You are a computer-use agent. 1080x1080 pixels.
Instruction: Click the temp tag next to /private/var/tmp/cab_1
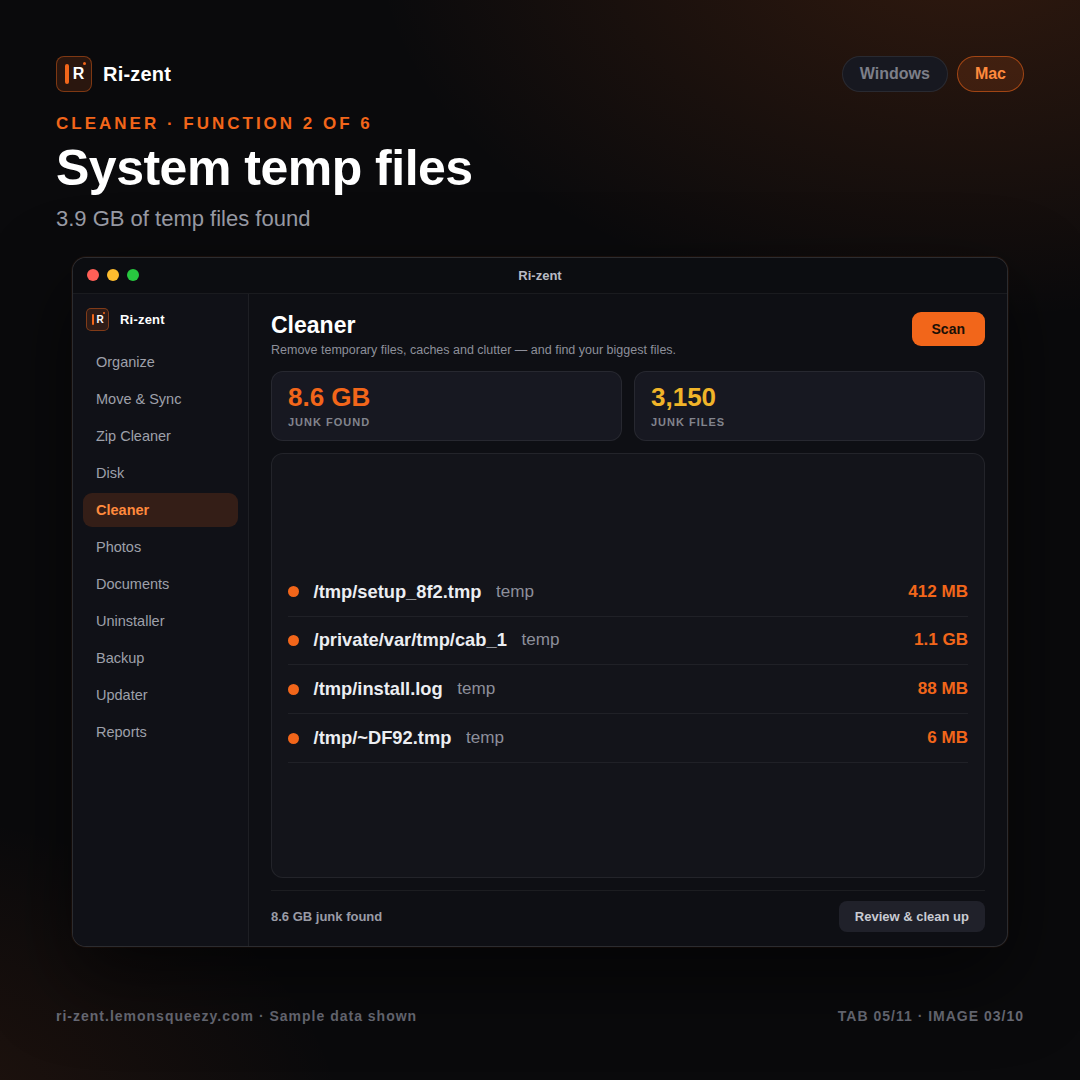541,640
